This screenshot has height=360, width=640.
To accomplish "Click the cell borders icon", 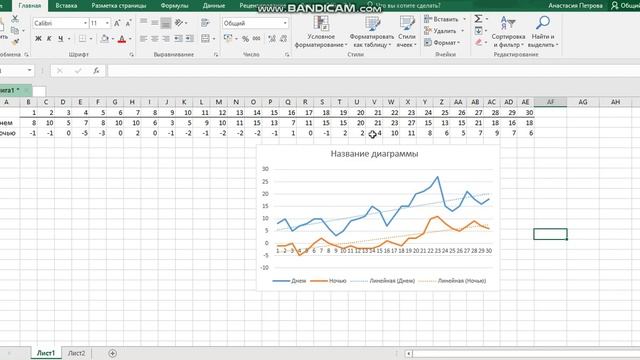I will point(82,39).
